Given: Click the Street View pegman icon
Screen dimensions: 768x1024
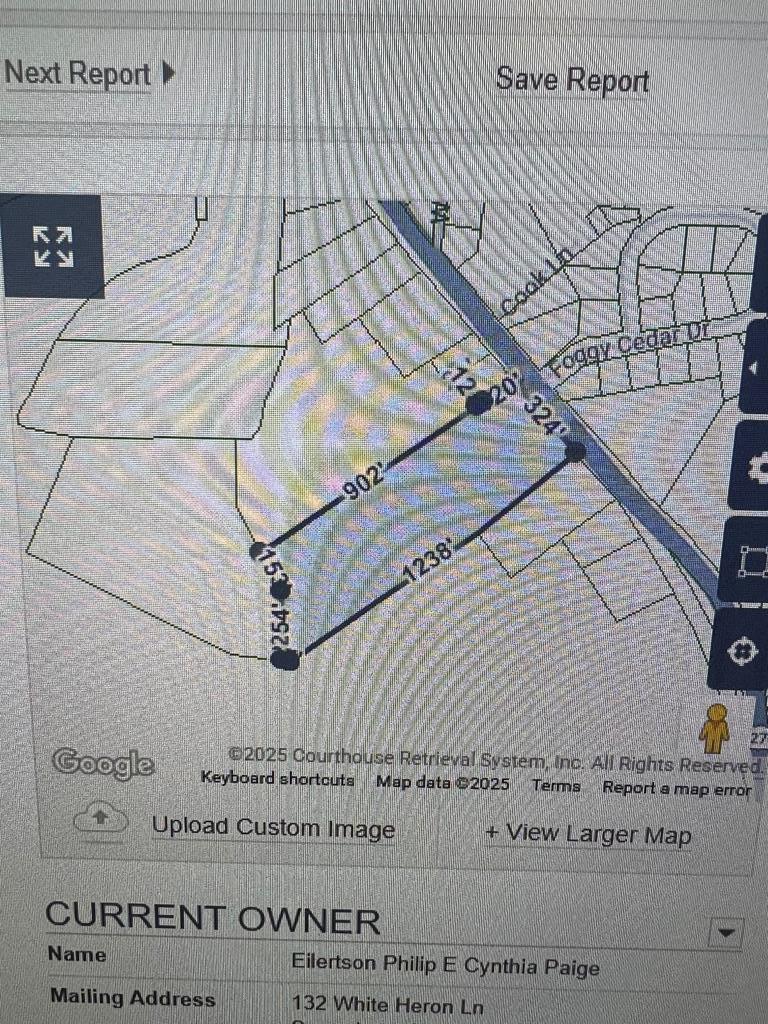Looking at the screenshot, I should tap(714, 728).
